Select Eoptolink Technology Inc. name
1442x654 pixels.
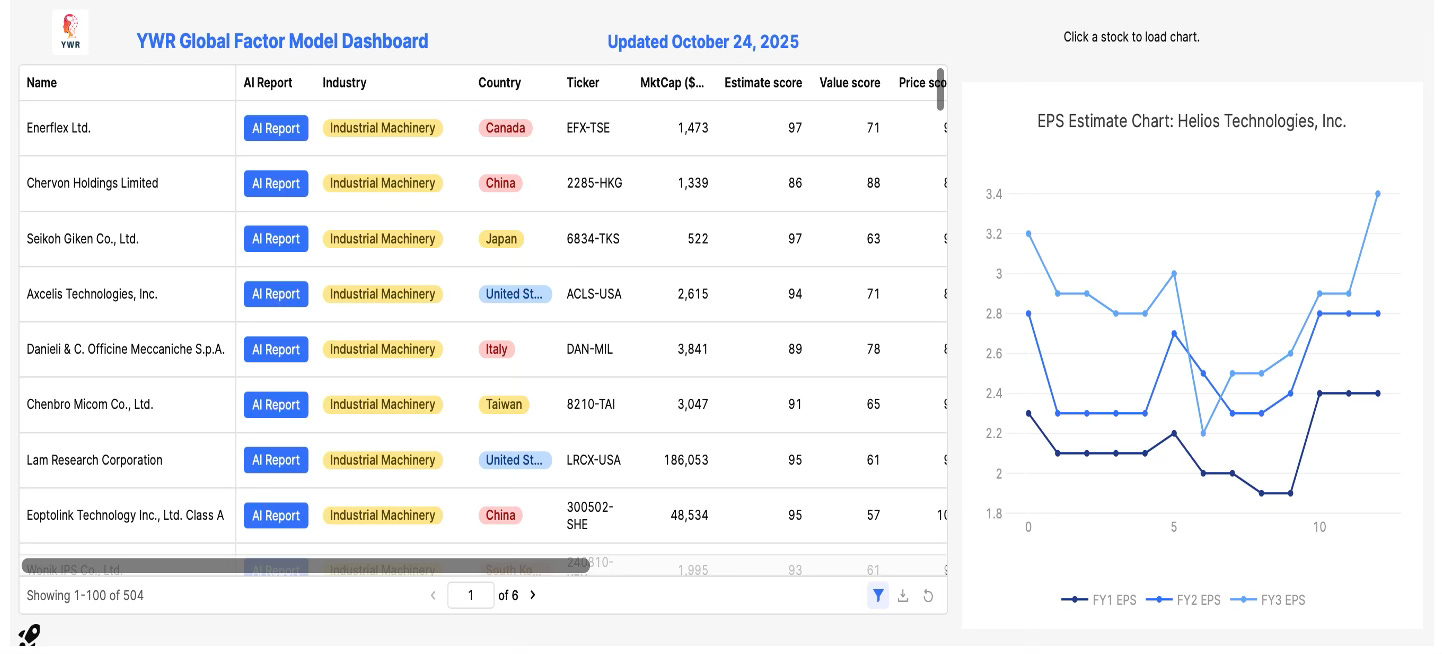(x=125, y=515)
